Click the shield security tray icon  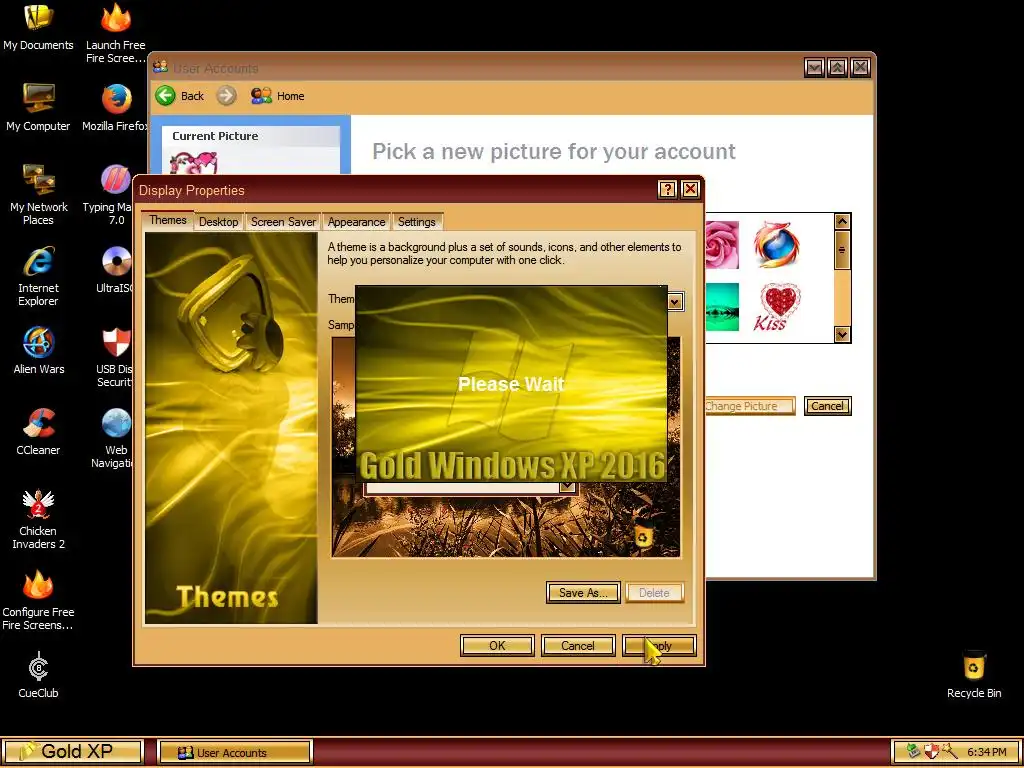(x=931, y=752)
